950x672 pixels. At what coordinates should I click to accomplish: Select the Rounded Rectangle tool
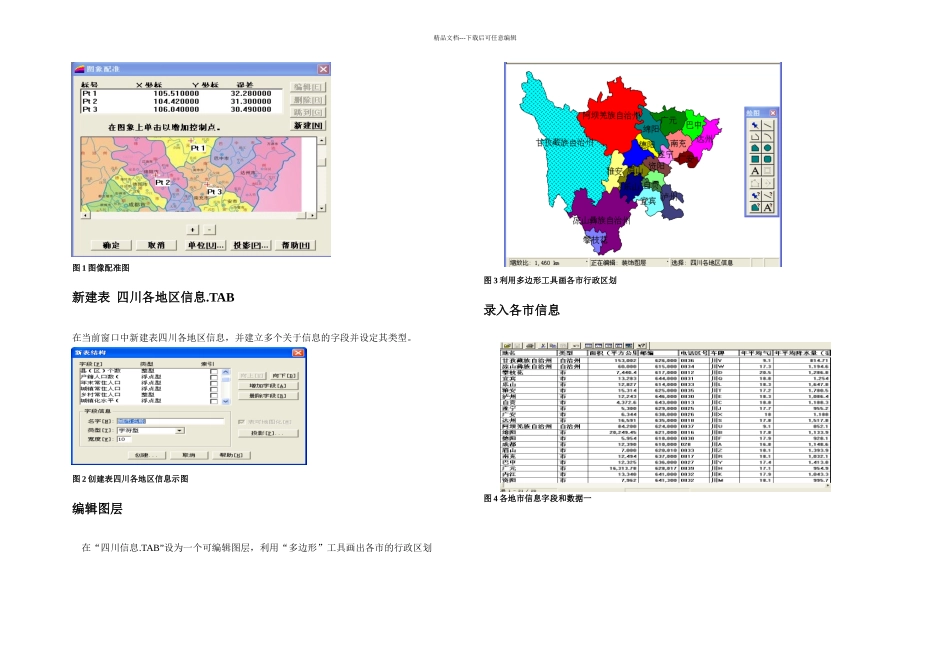pos(768,159)
